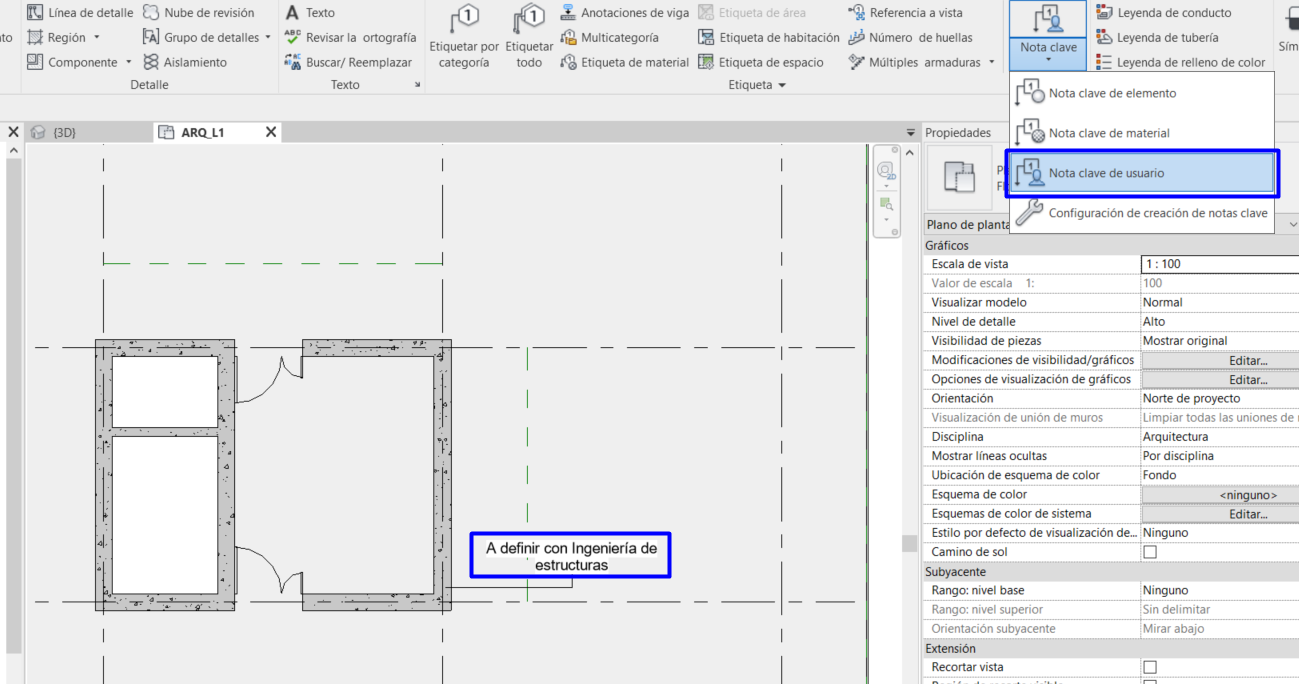Expand the Región dropdown arrow

[x=97, y=38]
